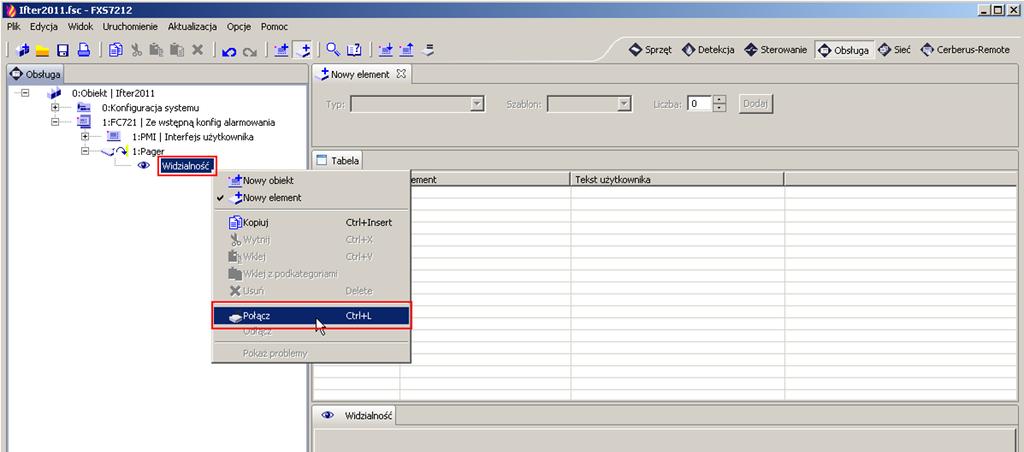Click the flame application icon in title bar
Screen dimensions: 1024x452
10,10
